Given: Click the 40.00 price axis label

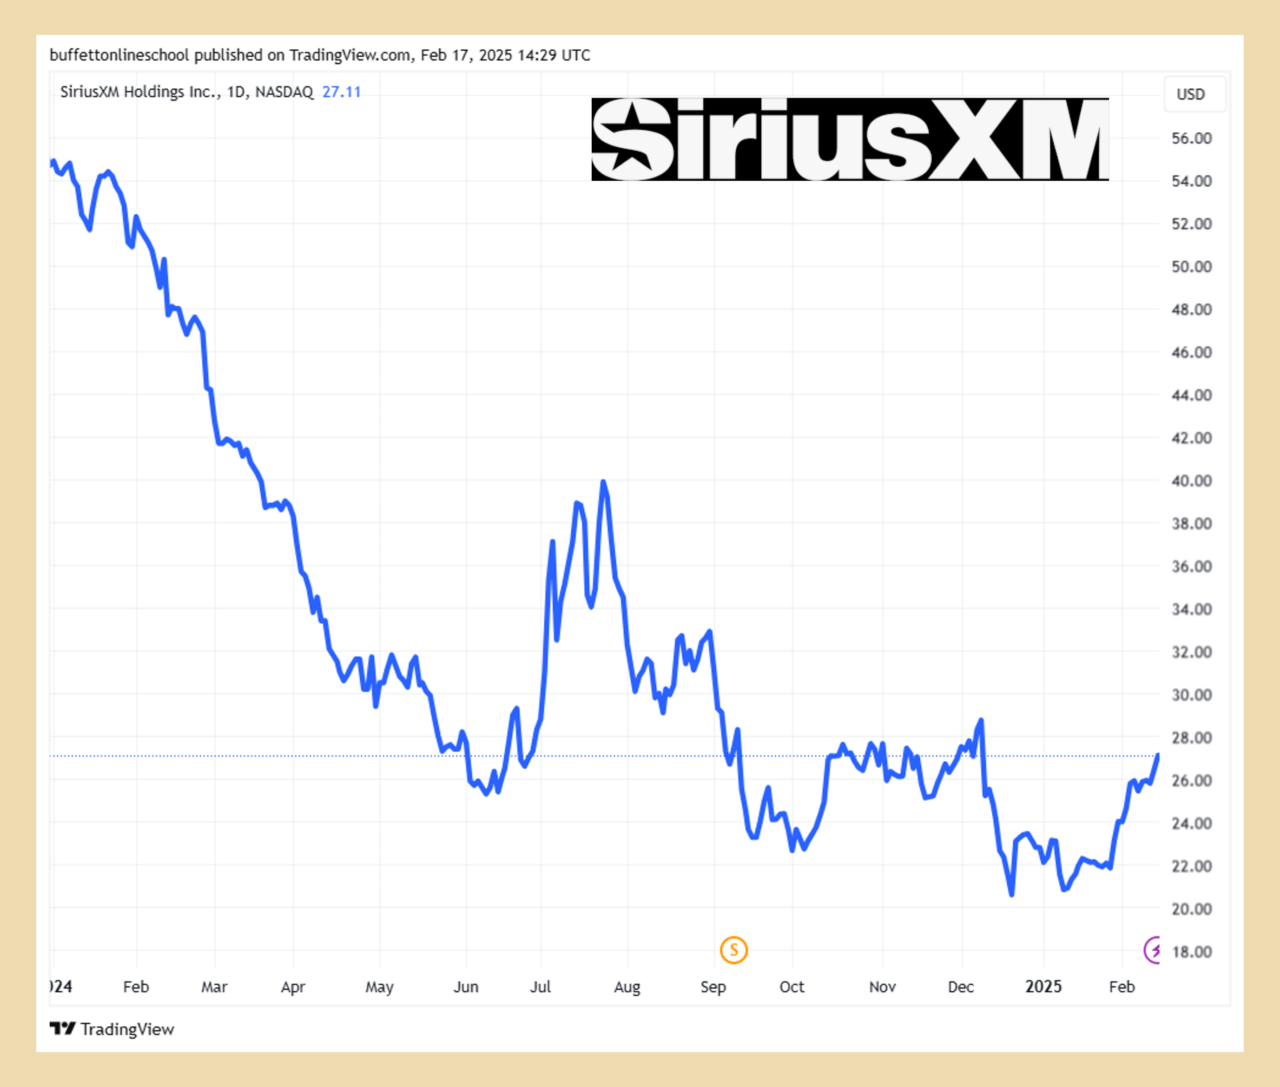Looking at the screenshot, I should (1191, 481).
